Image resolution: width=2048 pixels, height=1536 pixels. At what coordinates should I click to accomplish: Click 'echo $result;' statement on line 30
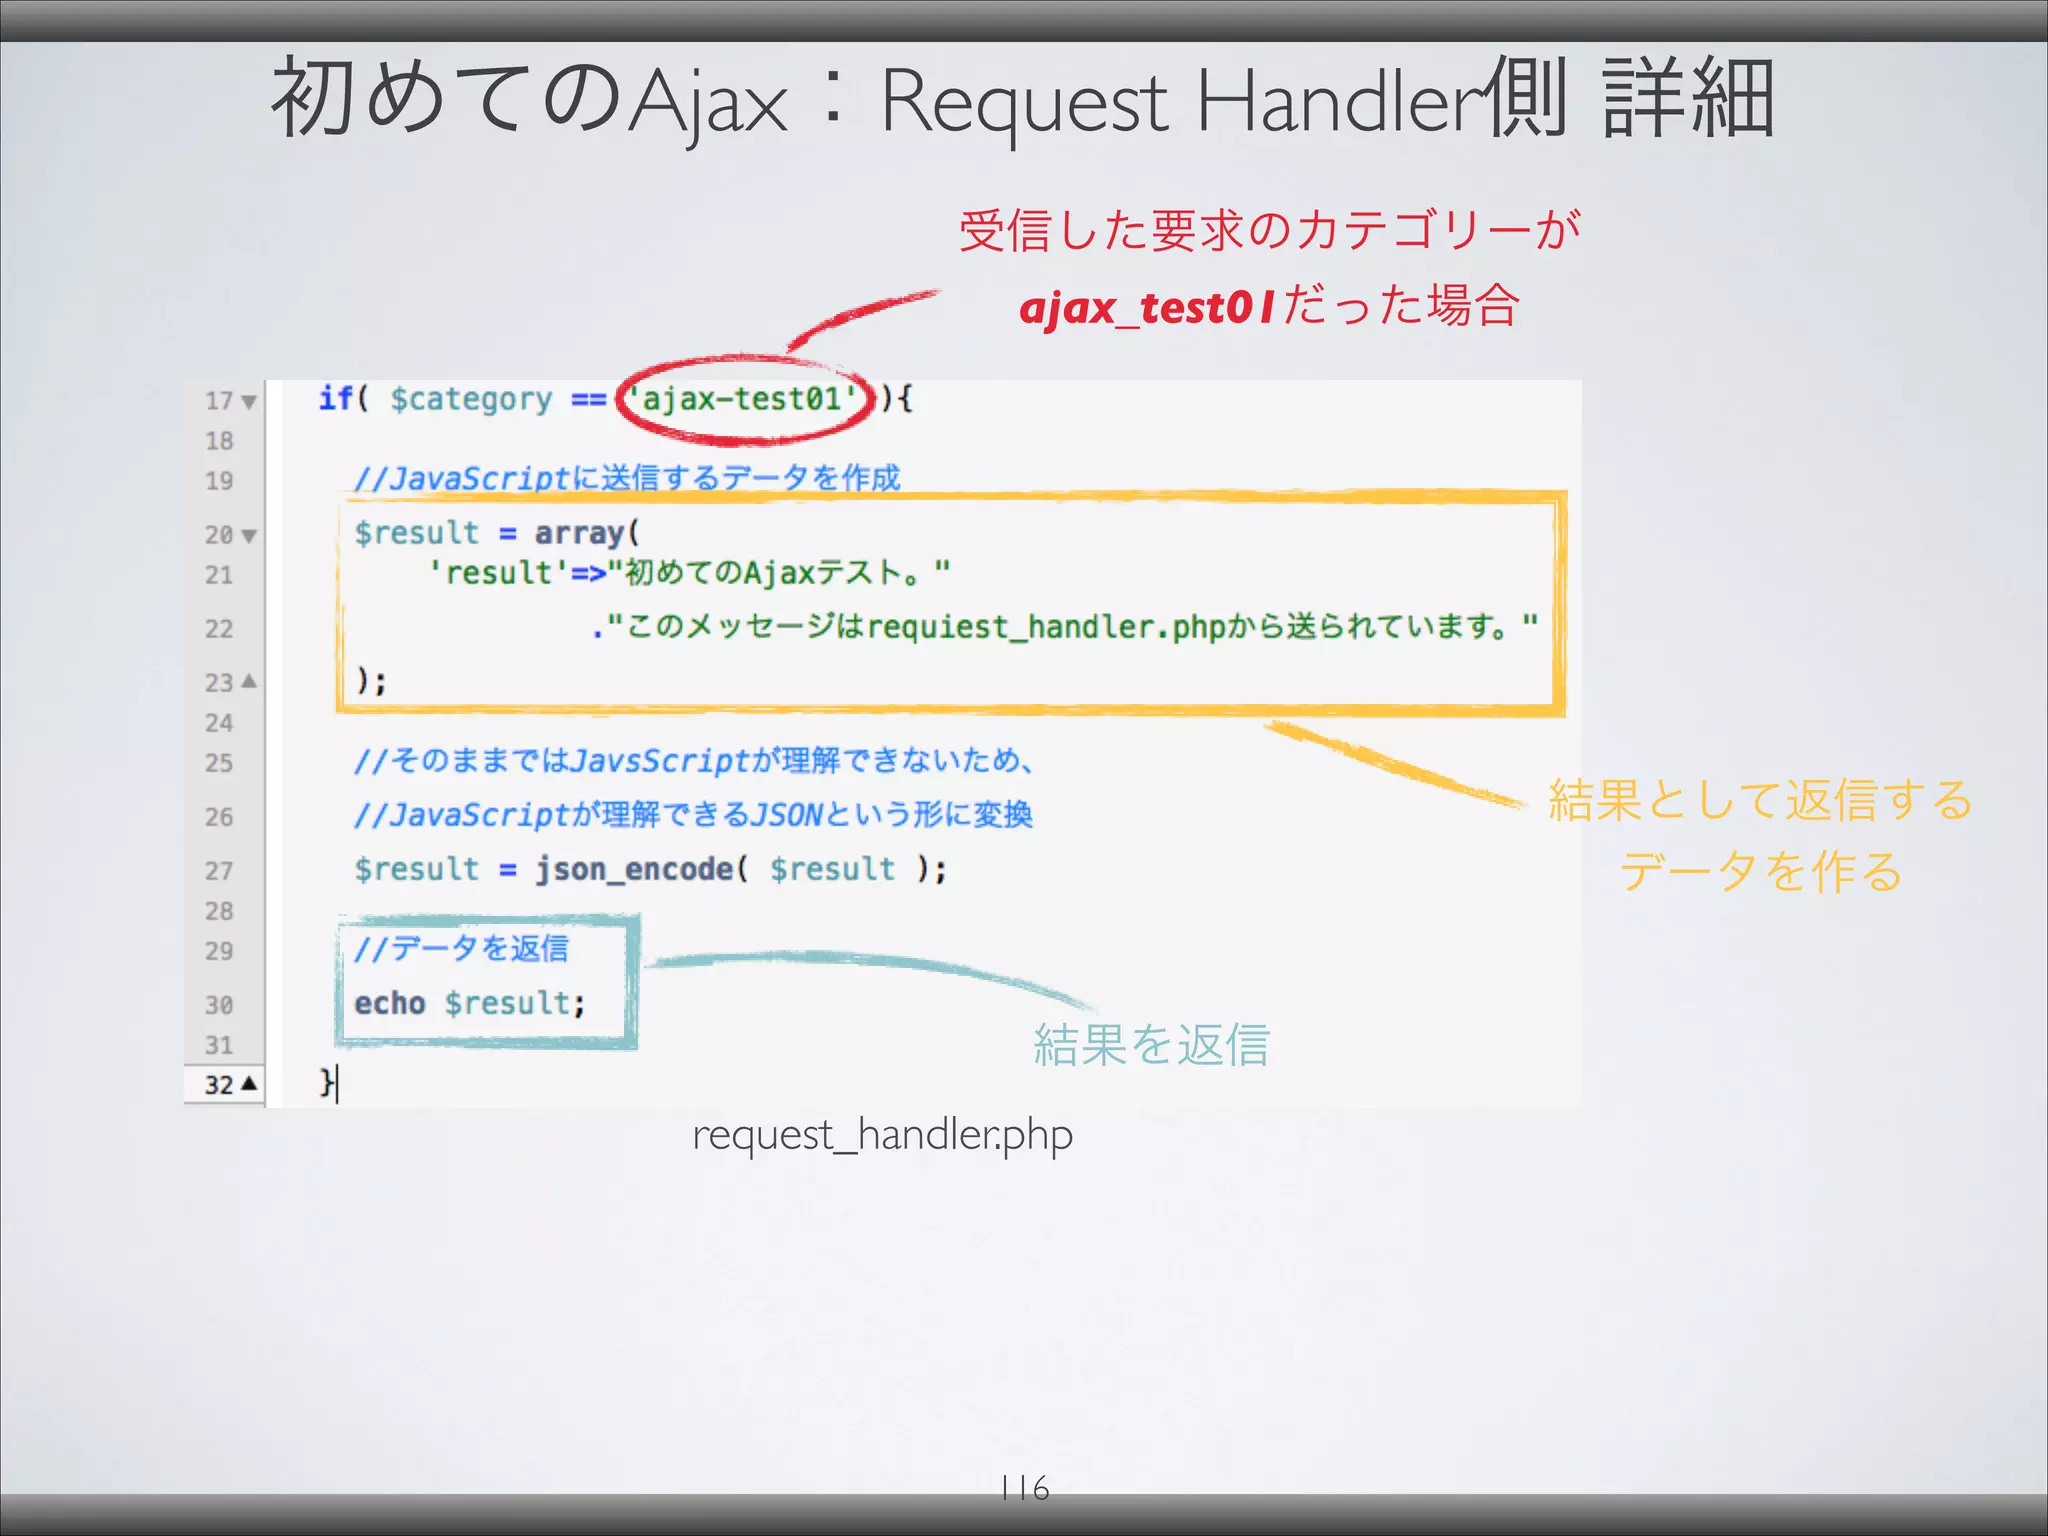coord(470,1003)
